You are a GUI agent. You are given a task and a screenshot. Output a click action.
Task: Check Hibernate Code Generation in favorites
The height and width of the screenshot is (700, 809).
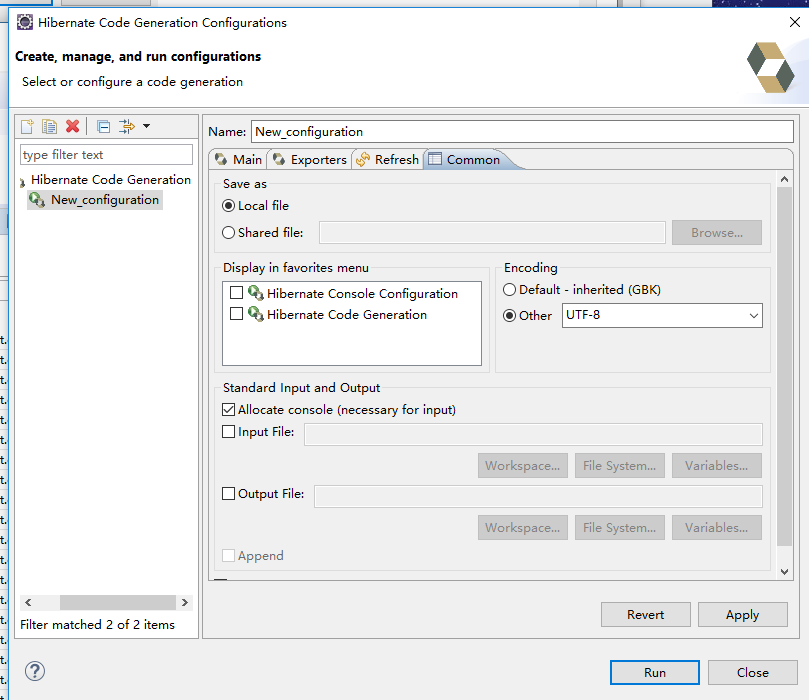point(236,314)
